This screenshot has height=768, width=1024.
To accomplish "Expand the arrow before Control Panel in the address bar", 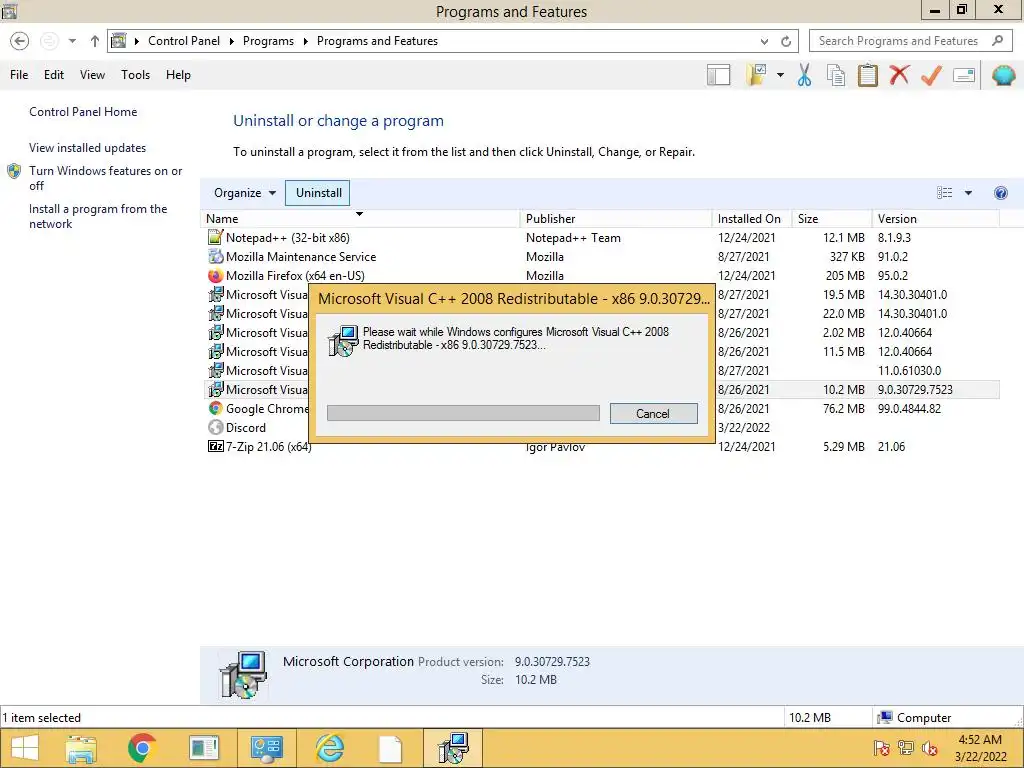I will pos(137,41).
